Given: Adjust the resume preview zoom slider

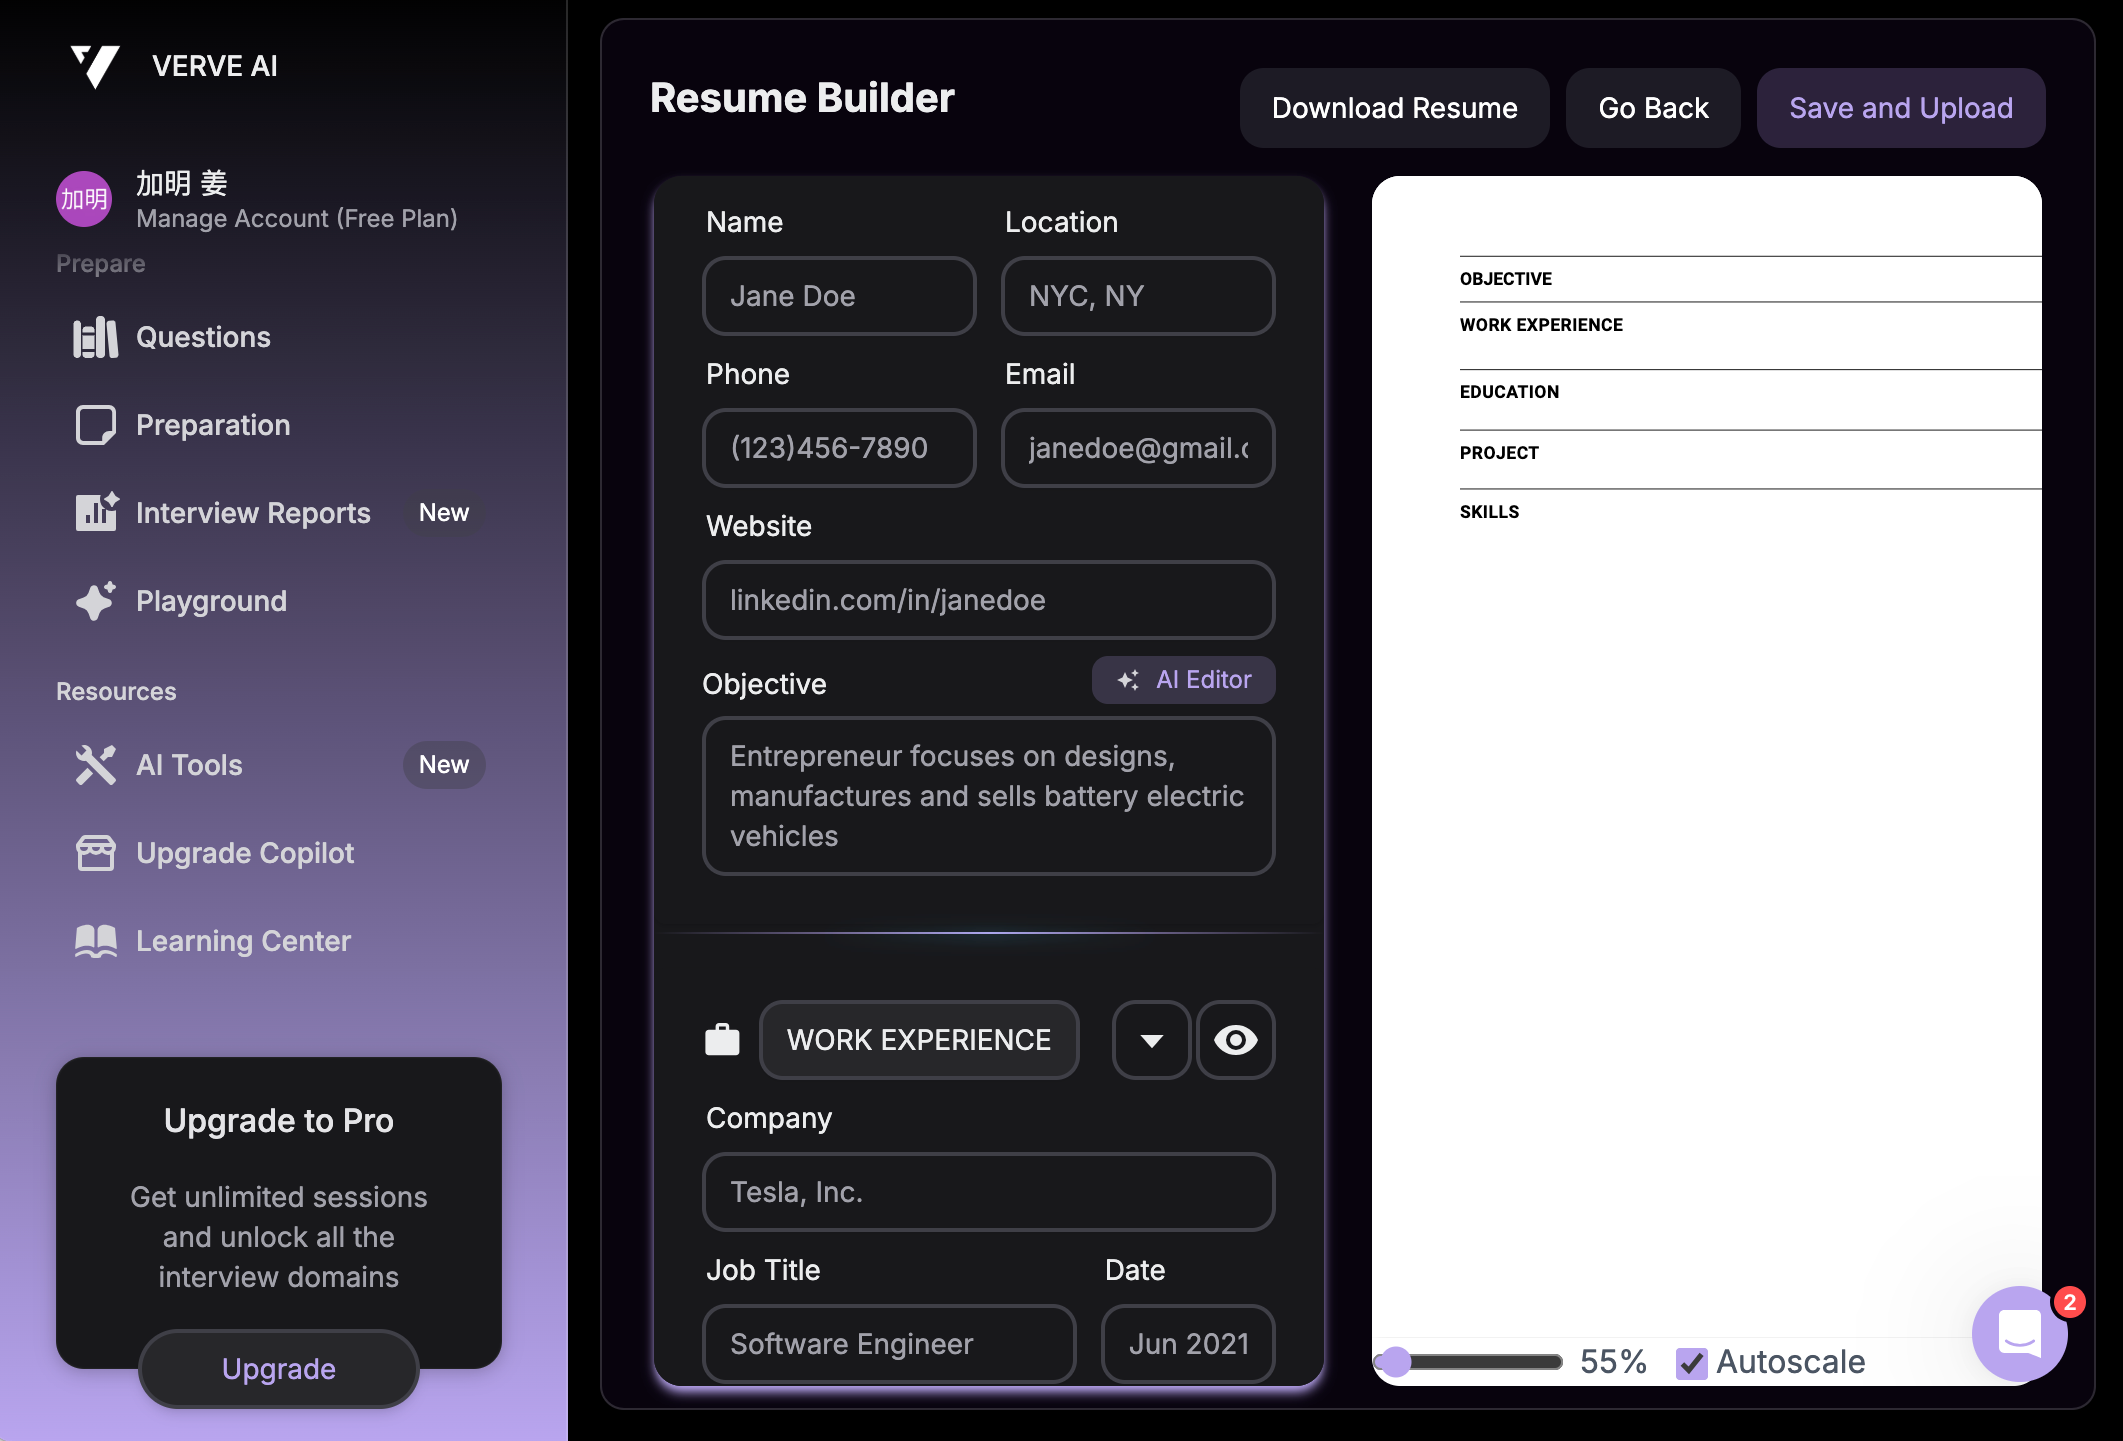Looking at the screenshot, I should coord(1396,1362).
